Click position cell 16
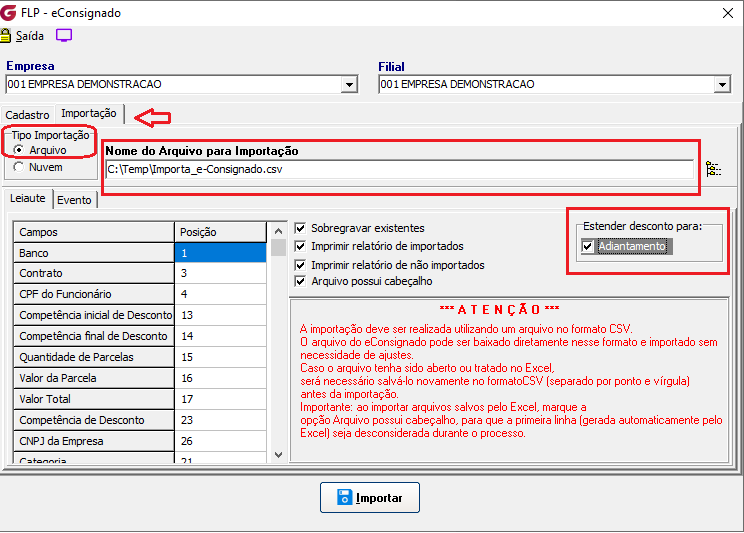744x533 pixels. click(221, 378)
